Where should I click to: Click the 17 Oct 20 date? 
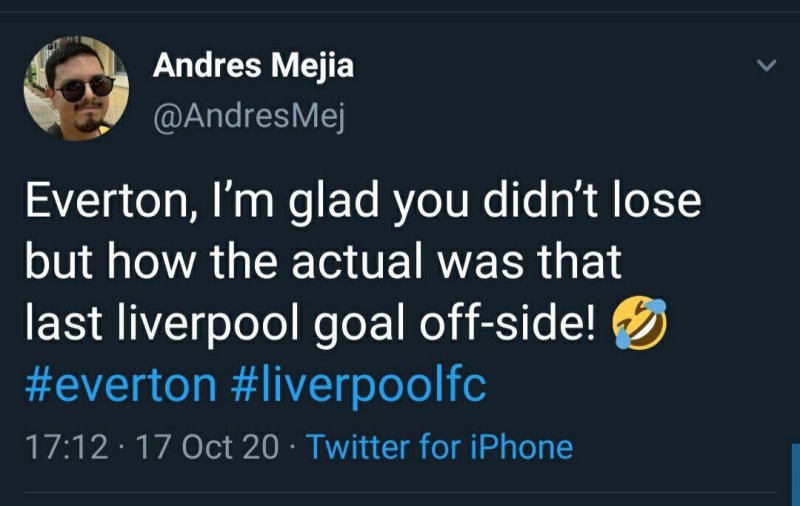click(207, 446)
